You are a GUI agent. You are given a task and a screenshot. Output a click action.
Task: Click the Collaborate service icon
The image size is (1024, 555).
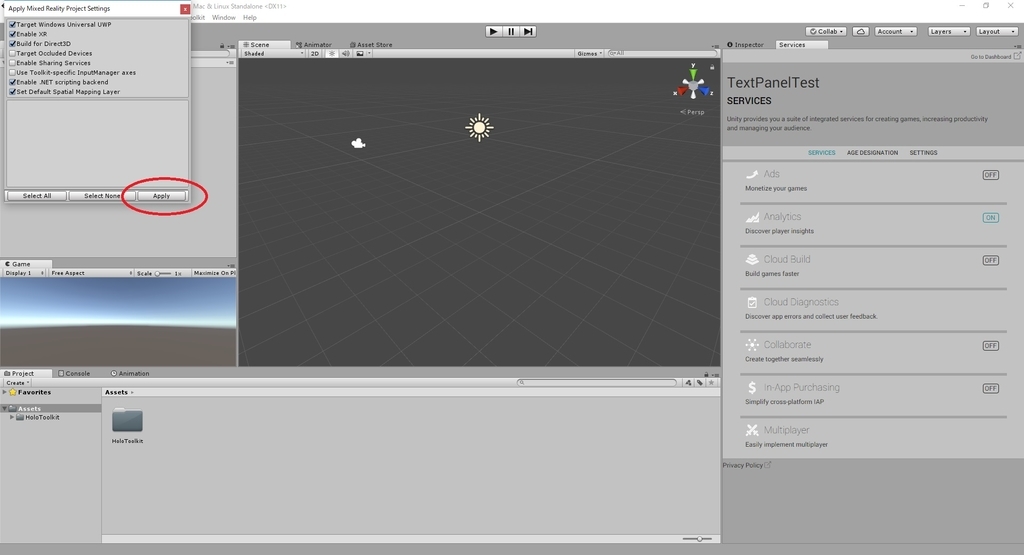click(752, 345)
